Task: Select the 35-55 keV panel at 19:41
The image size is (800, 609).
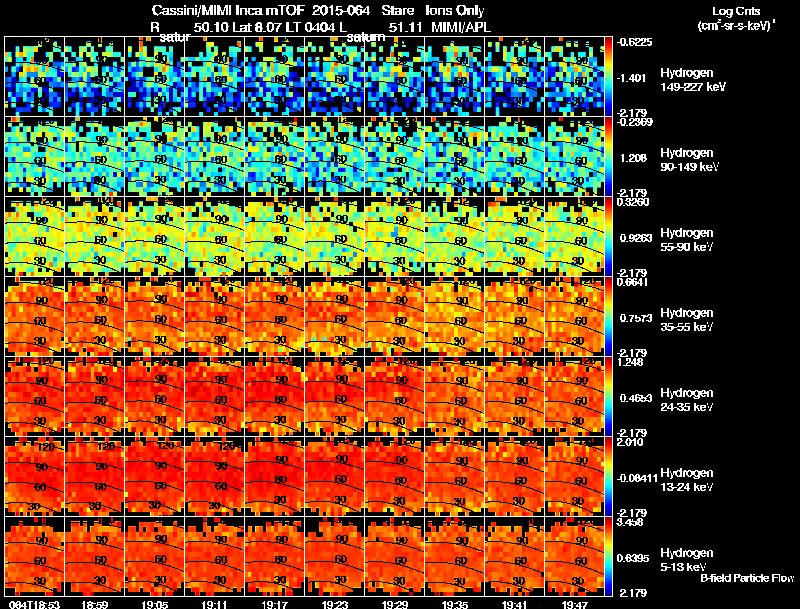Action: point(514,317)
